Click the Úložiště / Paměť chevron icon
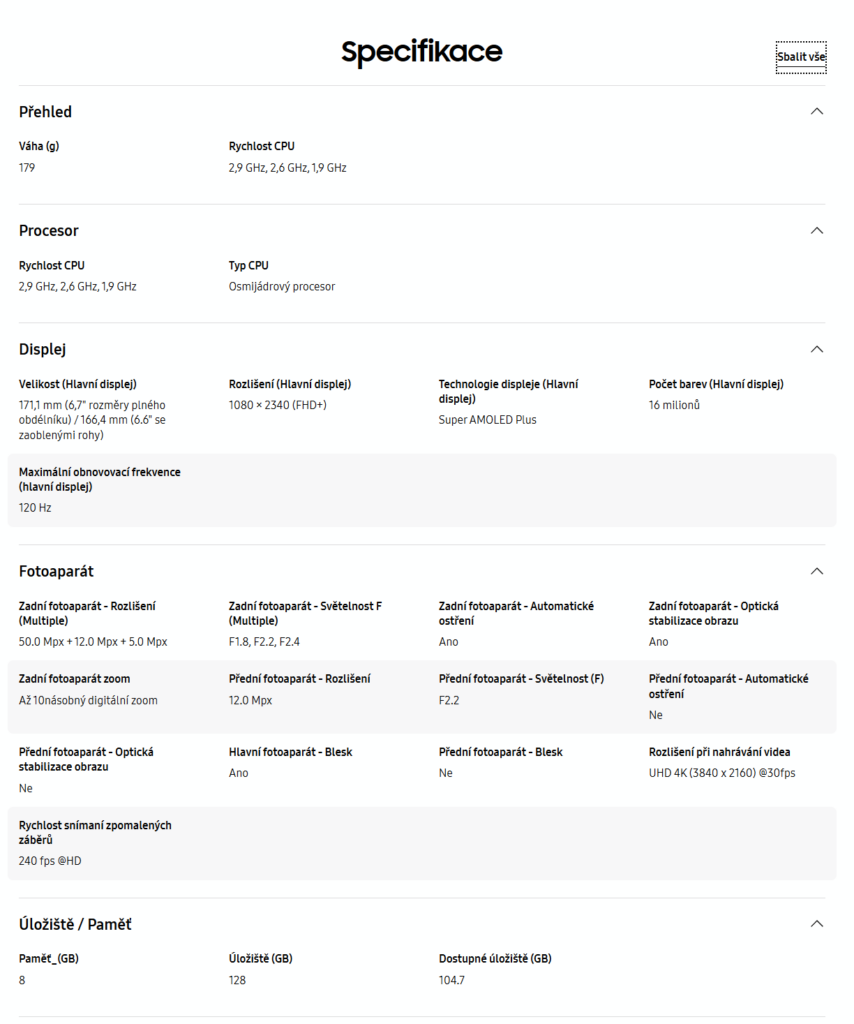The width and height of the screenshot is (854, 1024). pyautogui.click(x=817, y=924)
